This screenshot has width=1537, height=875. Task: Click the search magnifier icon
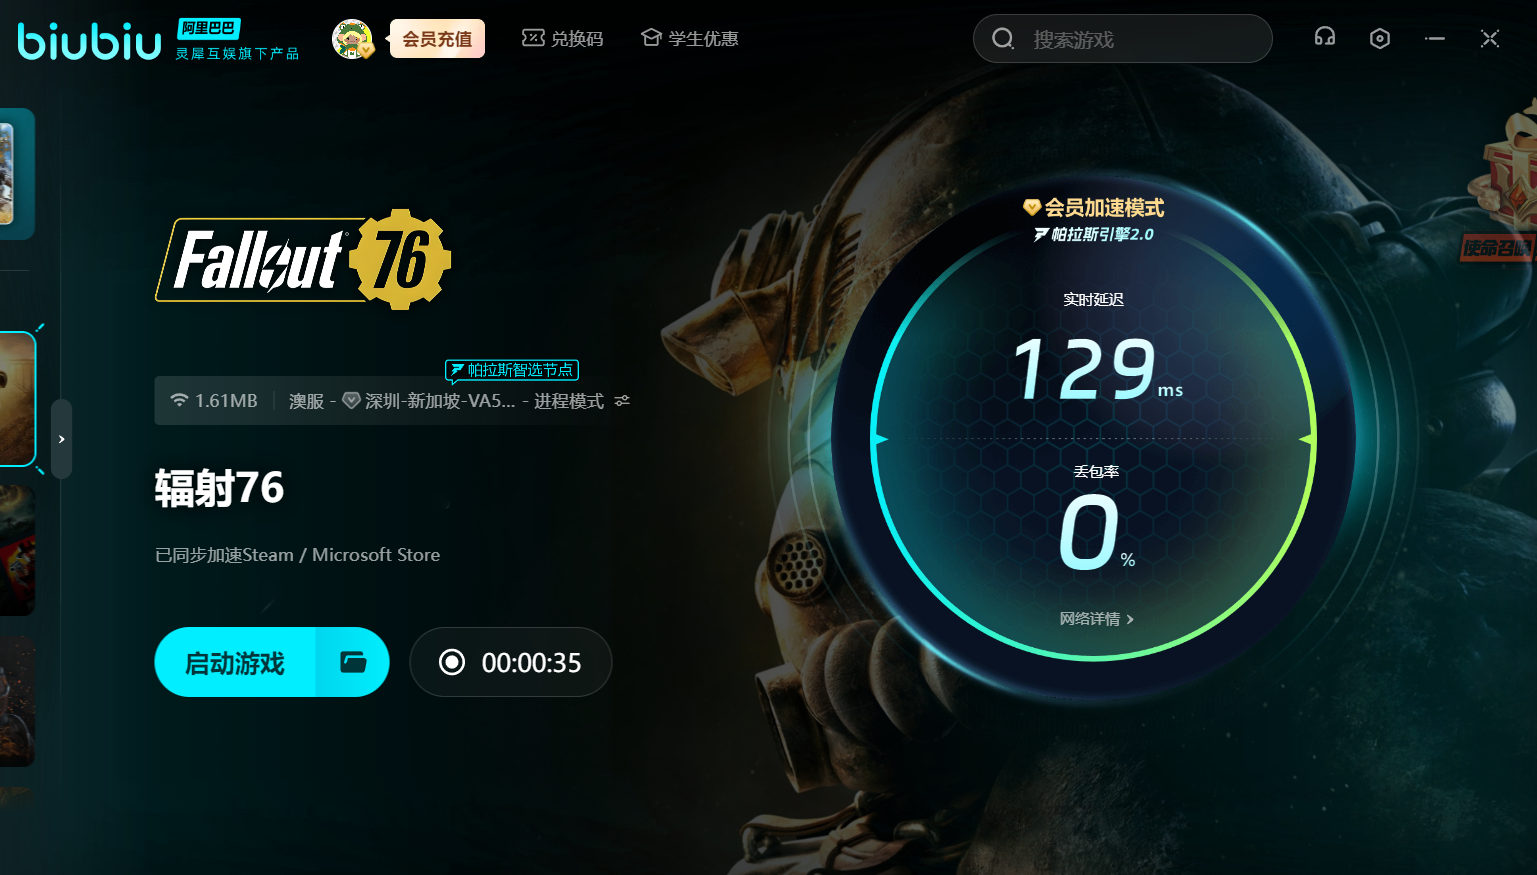coord(1002,39)
